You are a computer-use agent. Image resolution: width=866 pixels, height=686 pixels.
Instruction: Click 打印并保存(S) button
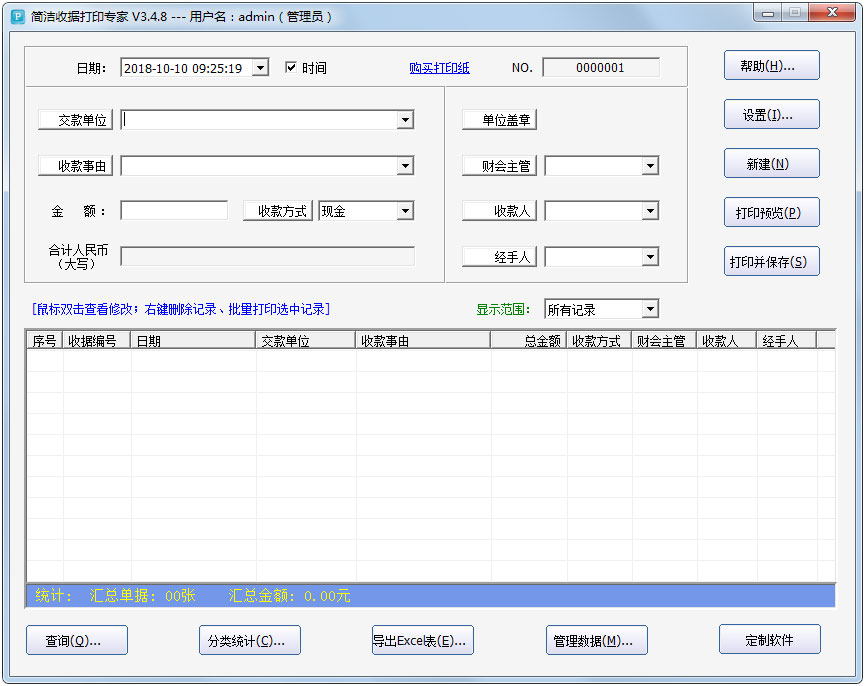tap(772, 261)
